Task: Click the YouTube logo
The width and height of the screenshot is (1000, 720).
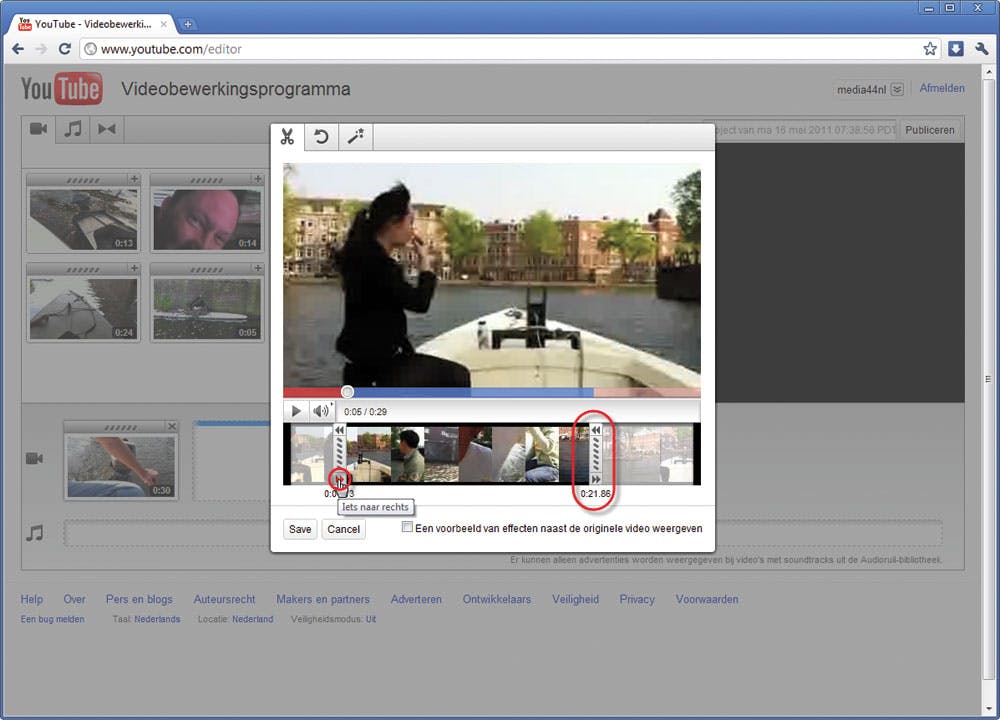Action: 61,89
